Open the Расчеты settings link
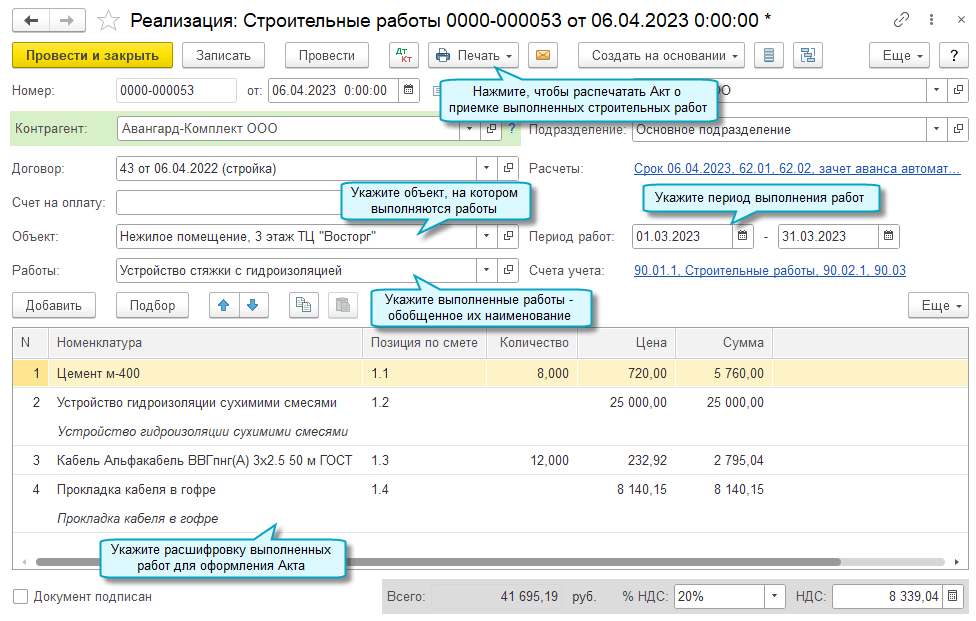This screenshot has height=621, width=976. pos(797,169)
